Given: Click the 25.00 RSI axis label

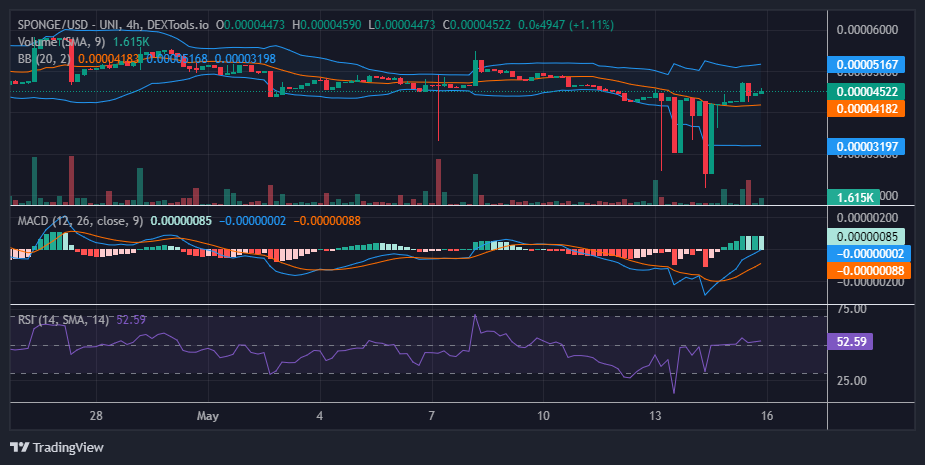Looking at the screenshot, I should click(x=852, y=381).
